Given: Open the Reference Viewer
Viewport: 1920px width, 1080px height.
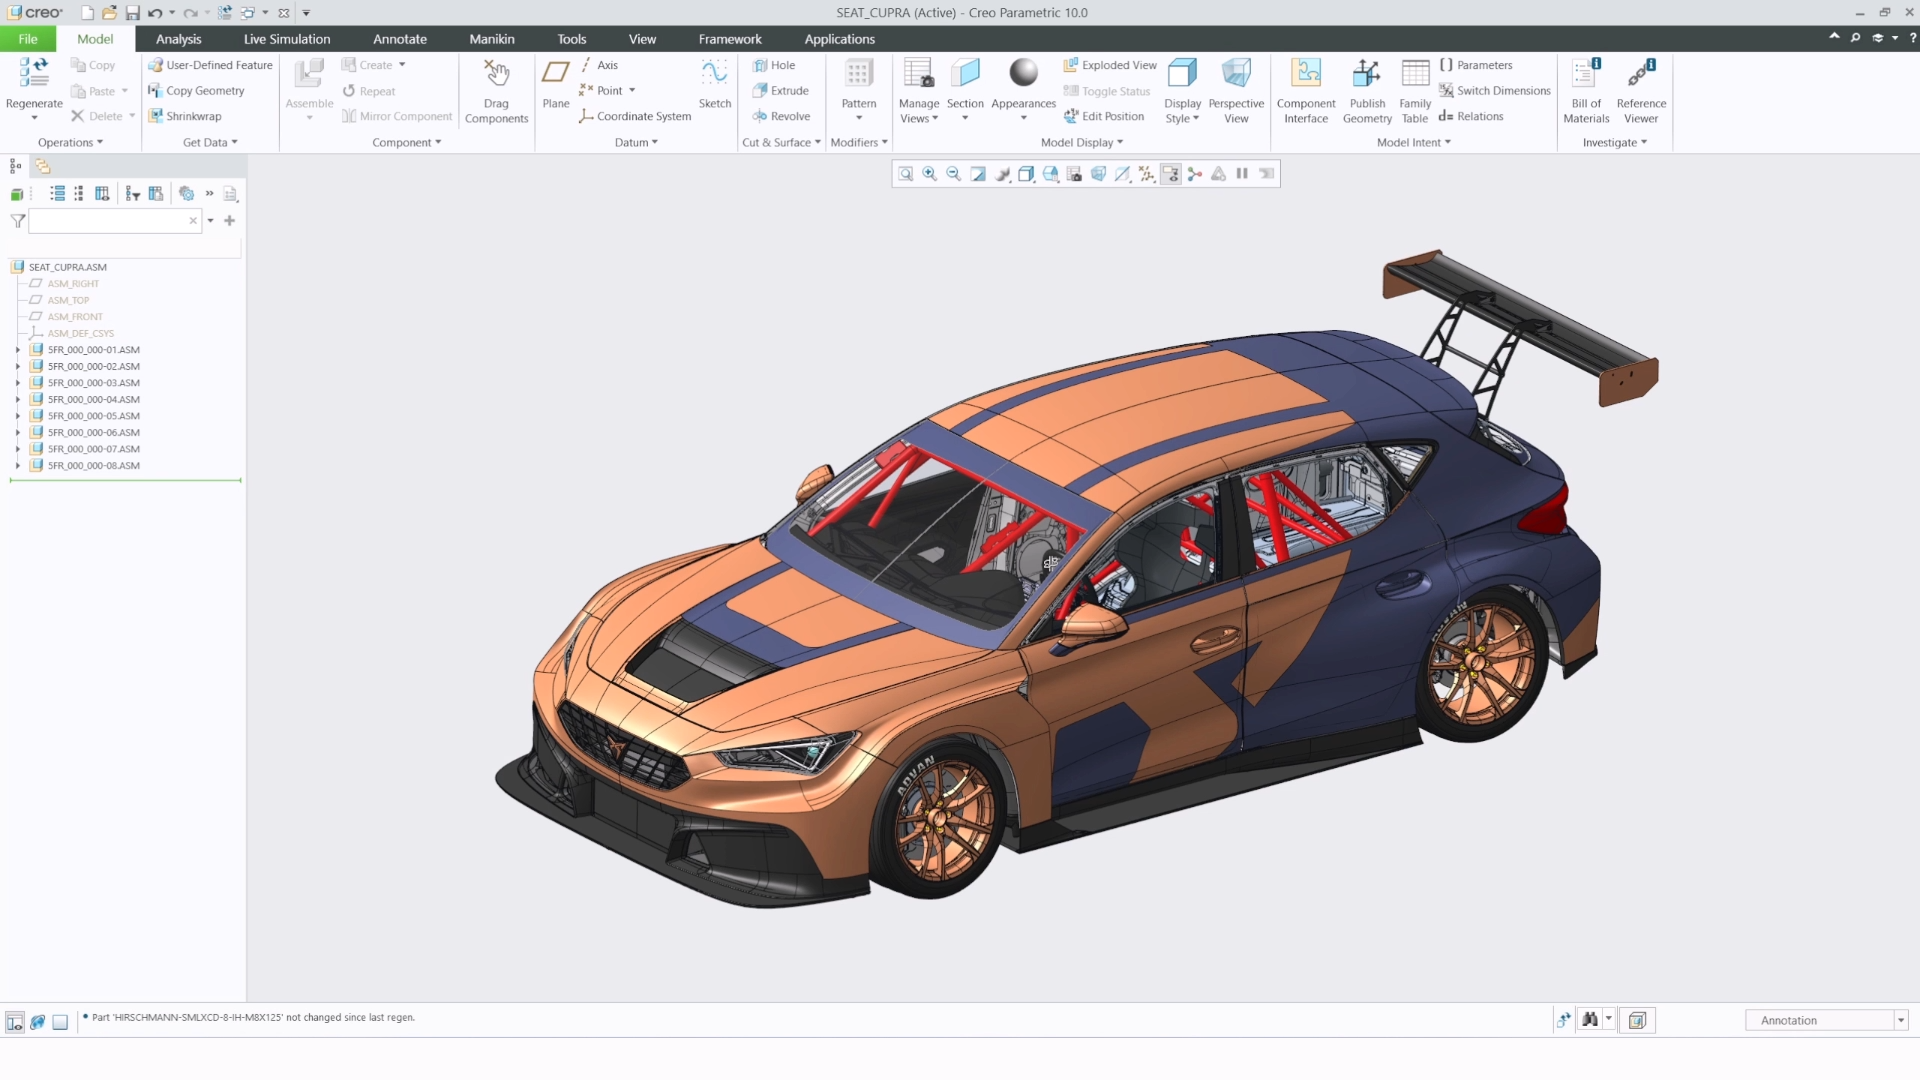Looking at the screenshot, I should (x=1641, y=91).
